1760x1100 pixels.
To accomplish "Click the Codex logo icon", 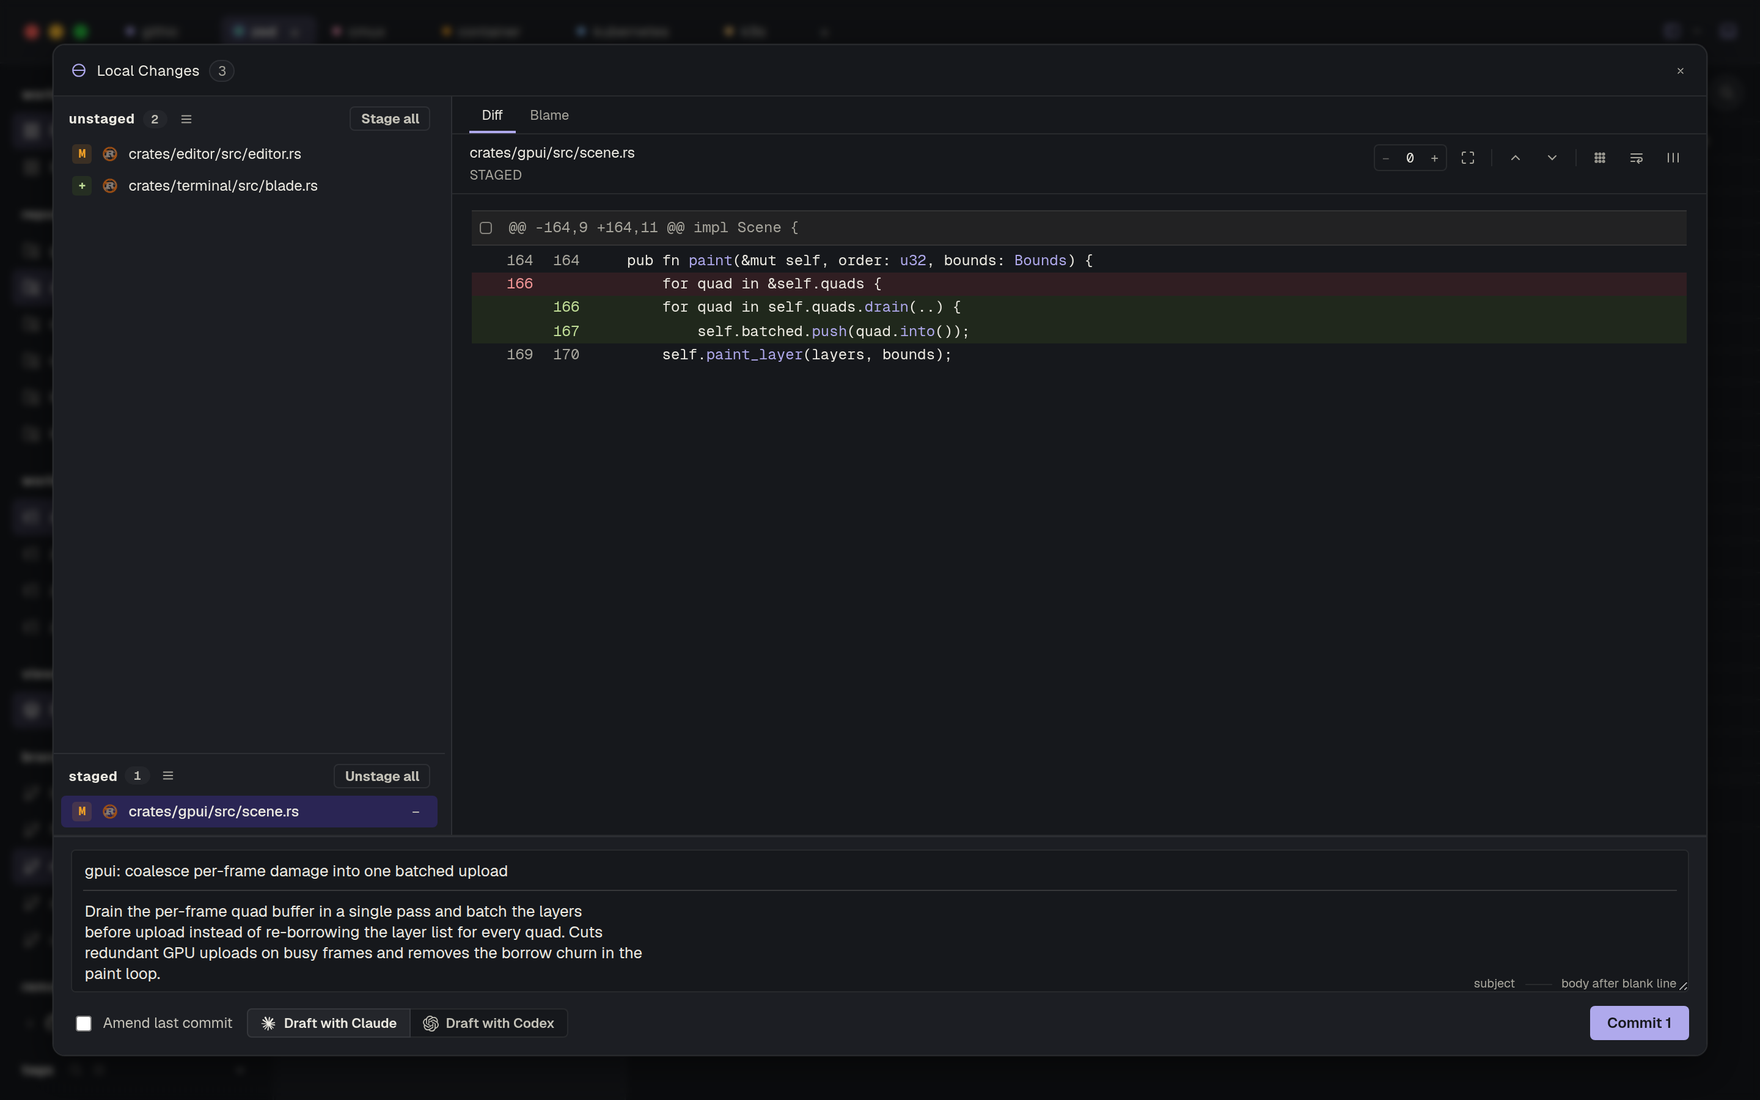I will coord(431,1023).
